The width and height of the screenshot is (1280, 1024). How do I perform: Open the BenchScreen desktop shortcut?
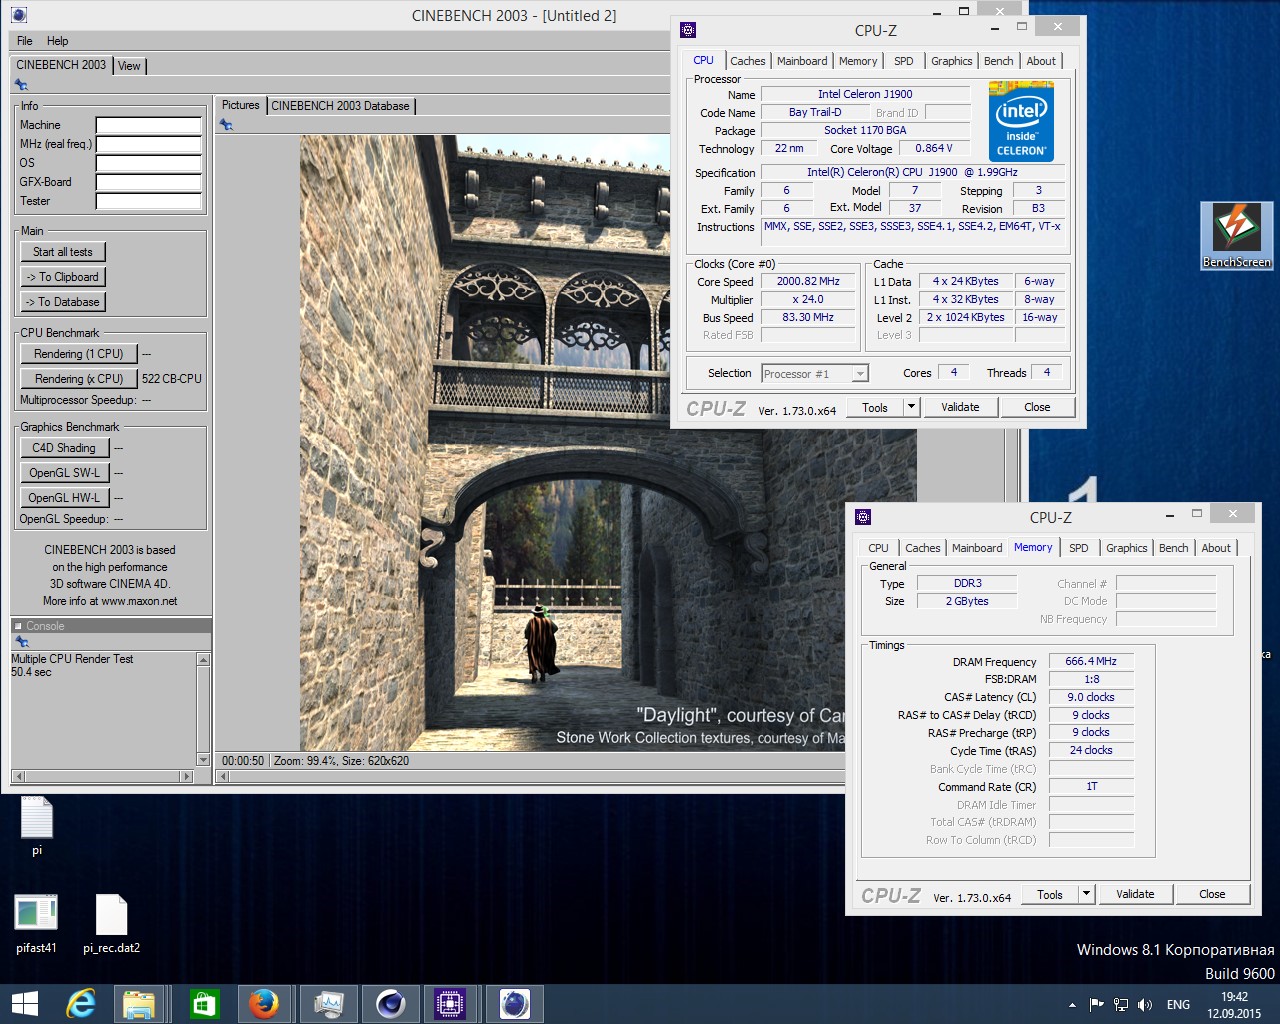1236,236
